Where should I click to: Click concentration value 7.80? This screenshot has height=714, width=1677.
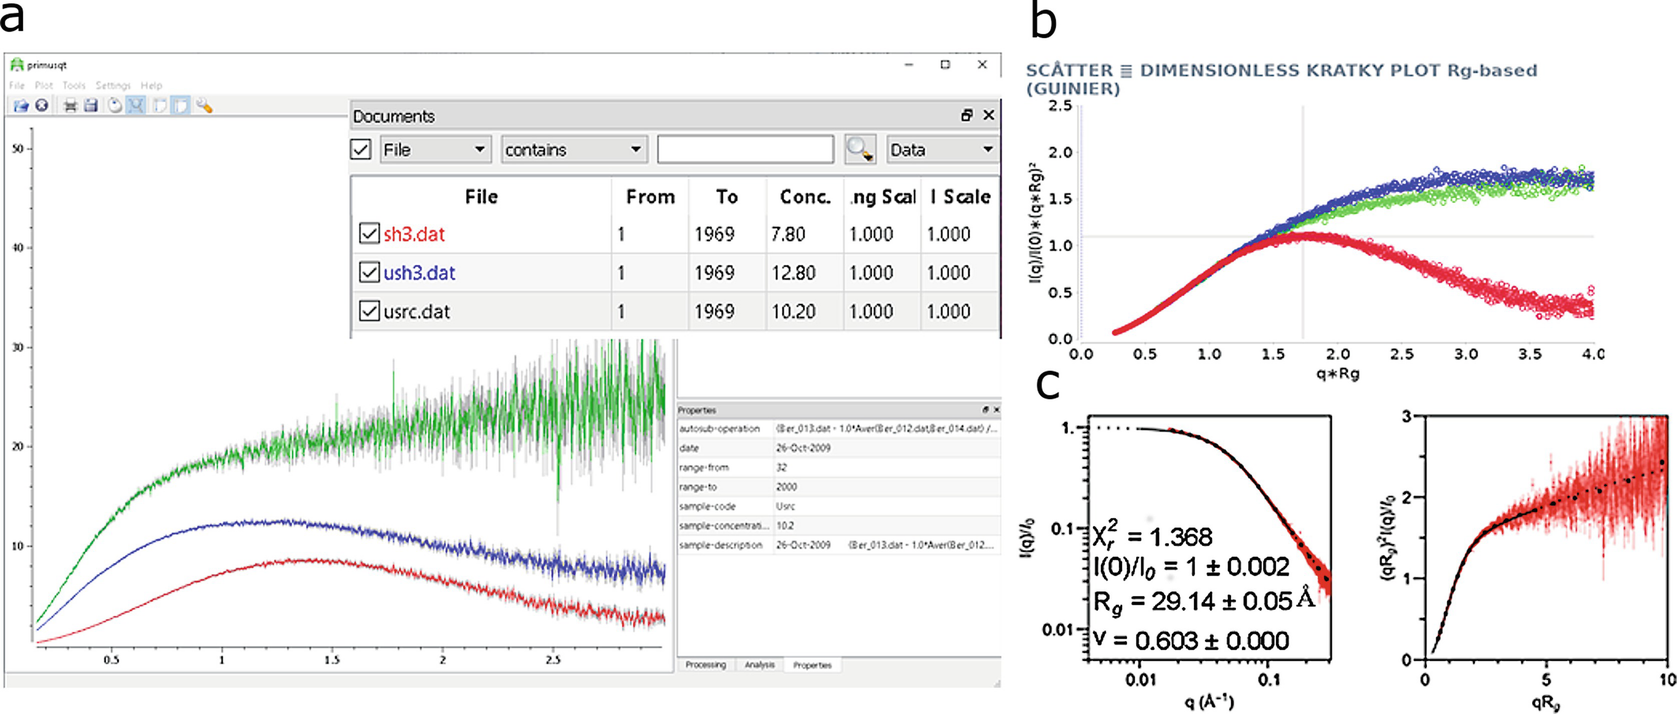pyautogui.click(x=788, y=234)
